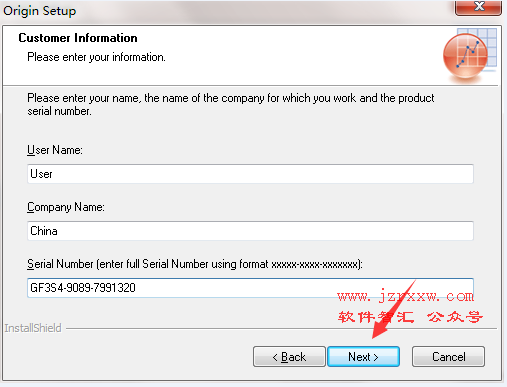Click the InstallShield branding text
The width and height of the screenshot is (507, 387).
click(33, 328)
